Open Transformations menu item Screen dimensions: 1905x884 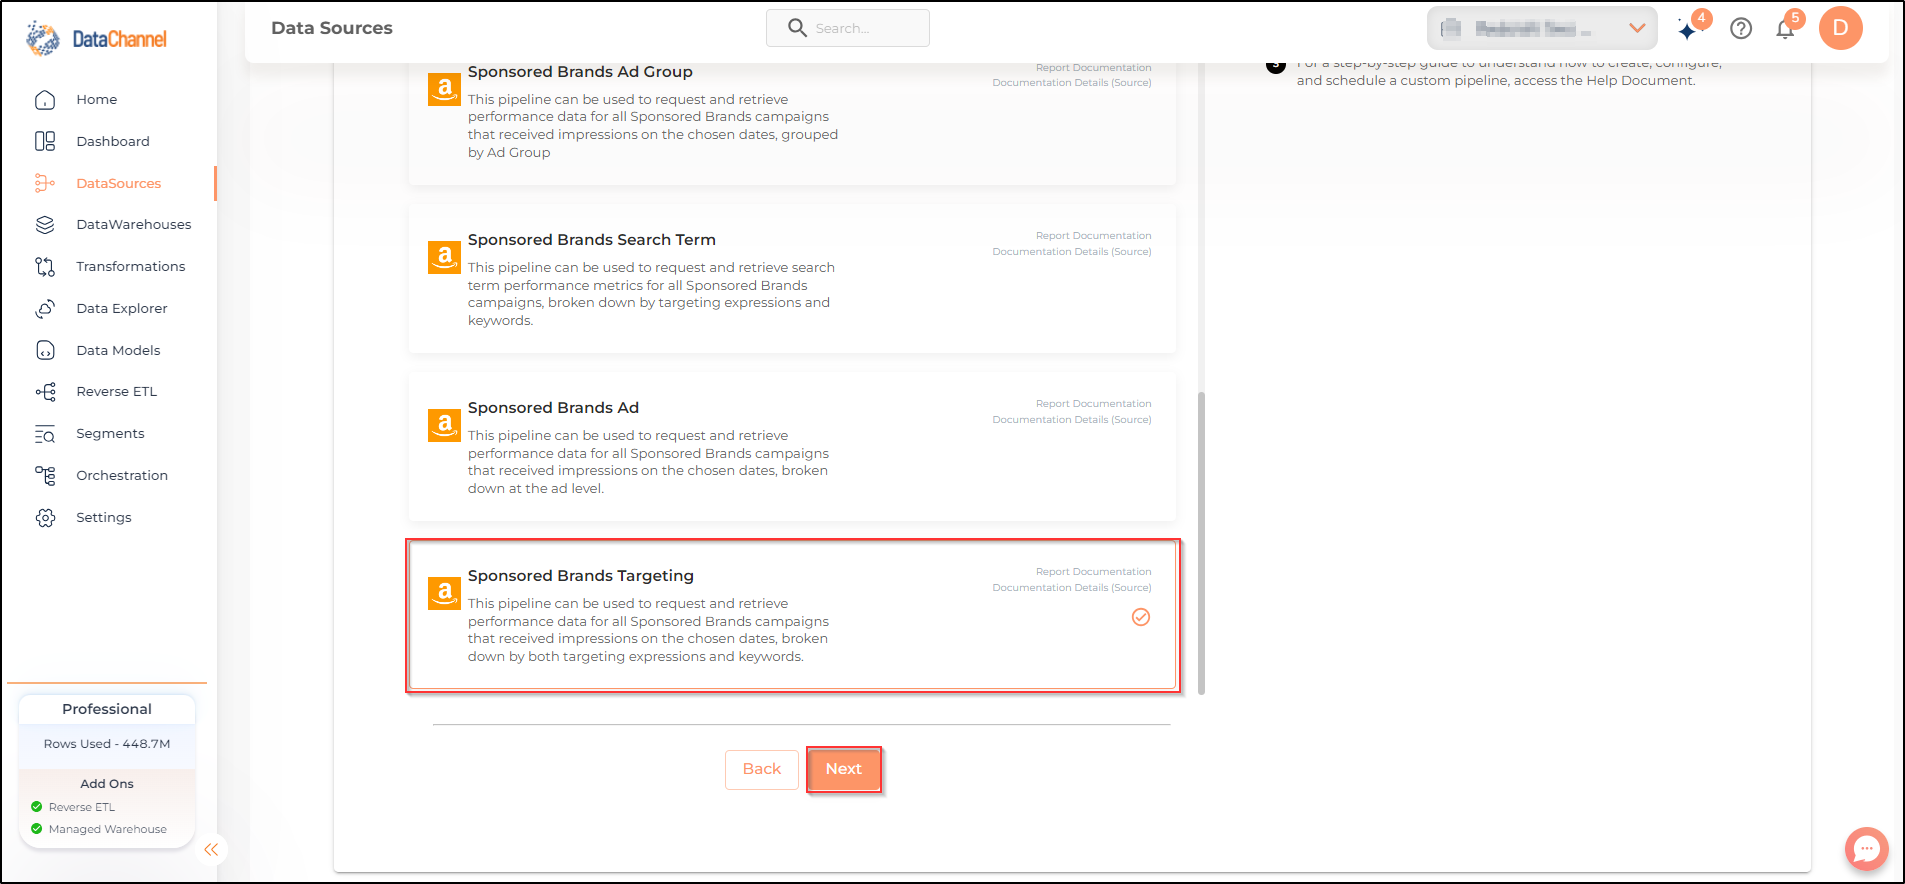(x=131, y=267)
